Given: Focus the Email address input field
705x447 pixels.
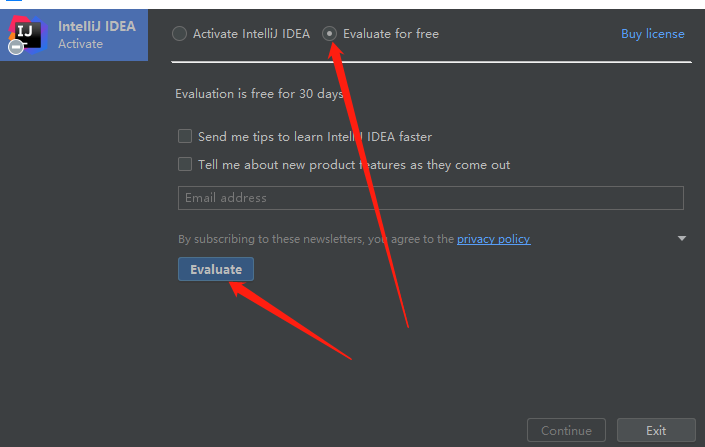Looking at the screenshot, I should [x=431, y=198].
